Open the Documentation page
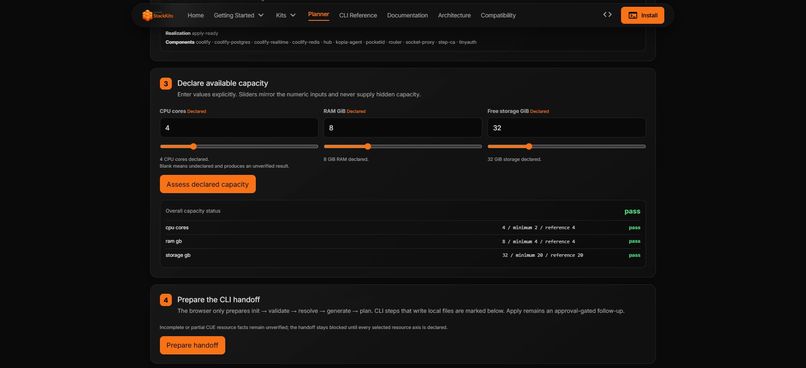806x368 pixels. [407, 15]
